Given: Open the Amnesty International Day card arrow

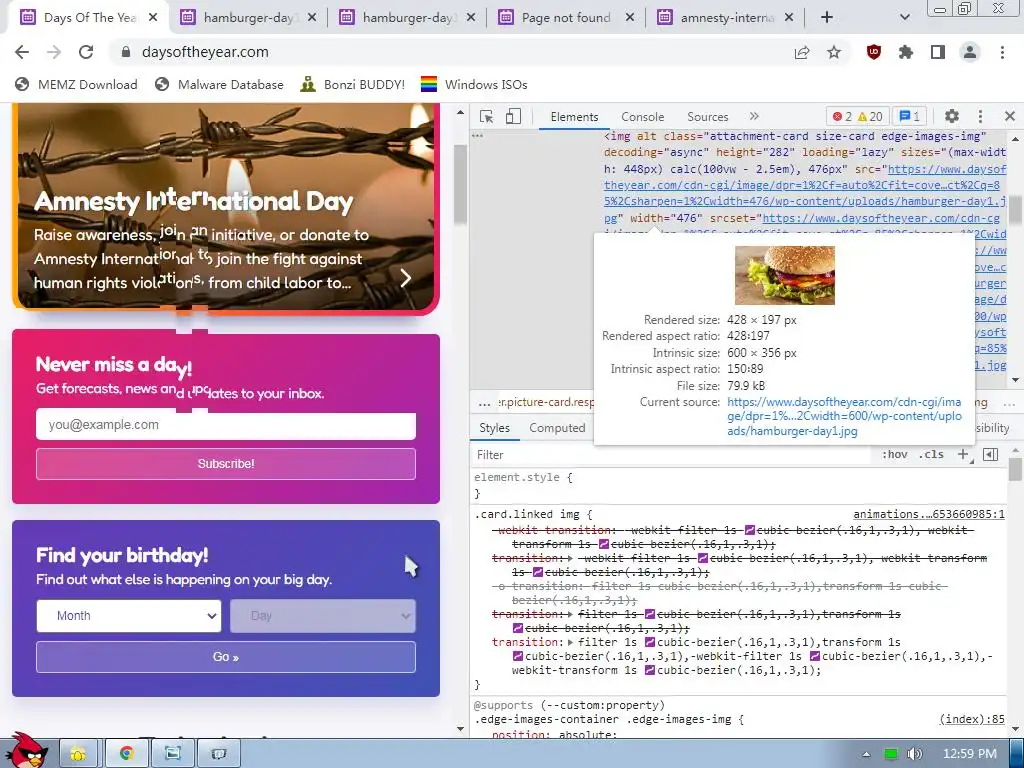Looking at the screenshot, I should coord(406,278).
